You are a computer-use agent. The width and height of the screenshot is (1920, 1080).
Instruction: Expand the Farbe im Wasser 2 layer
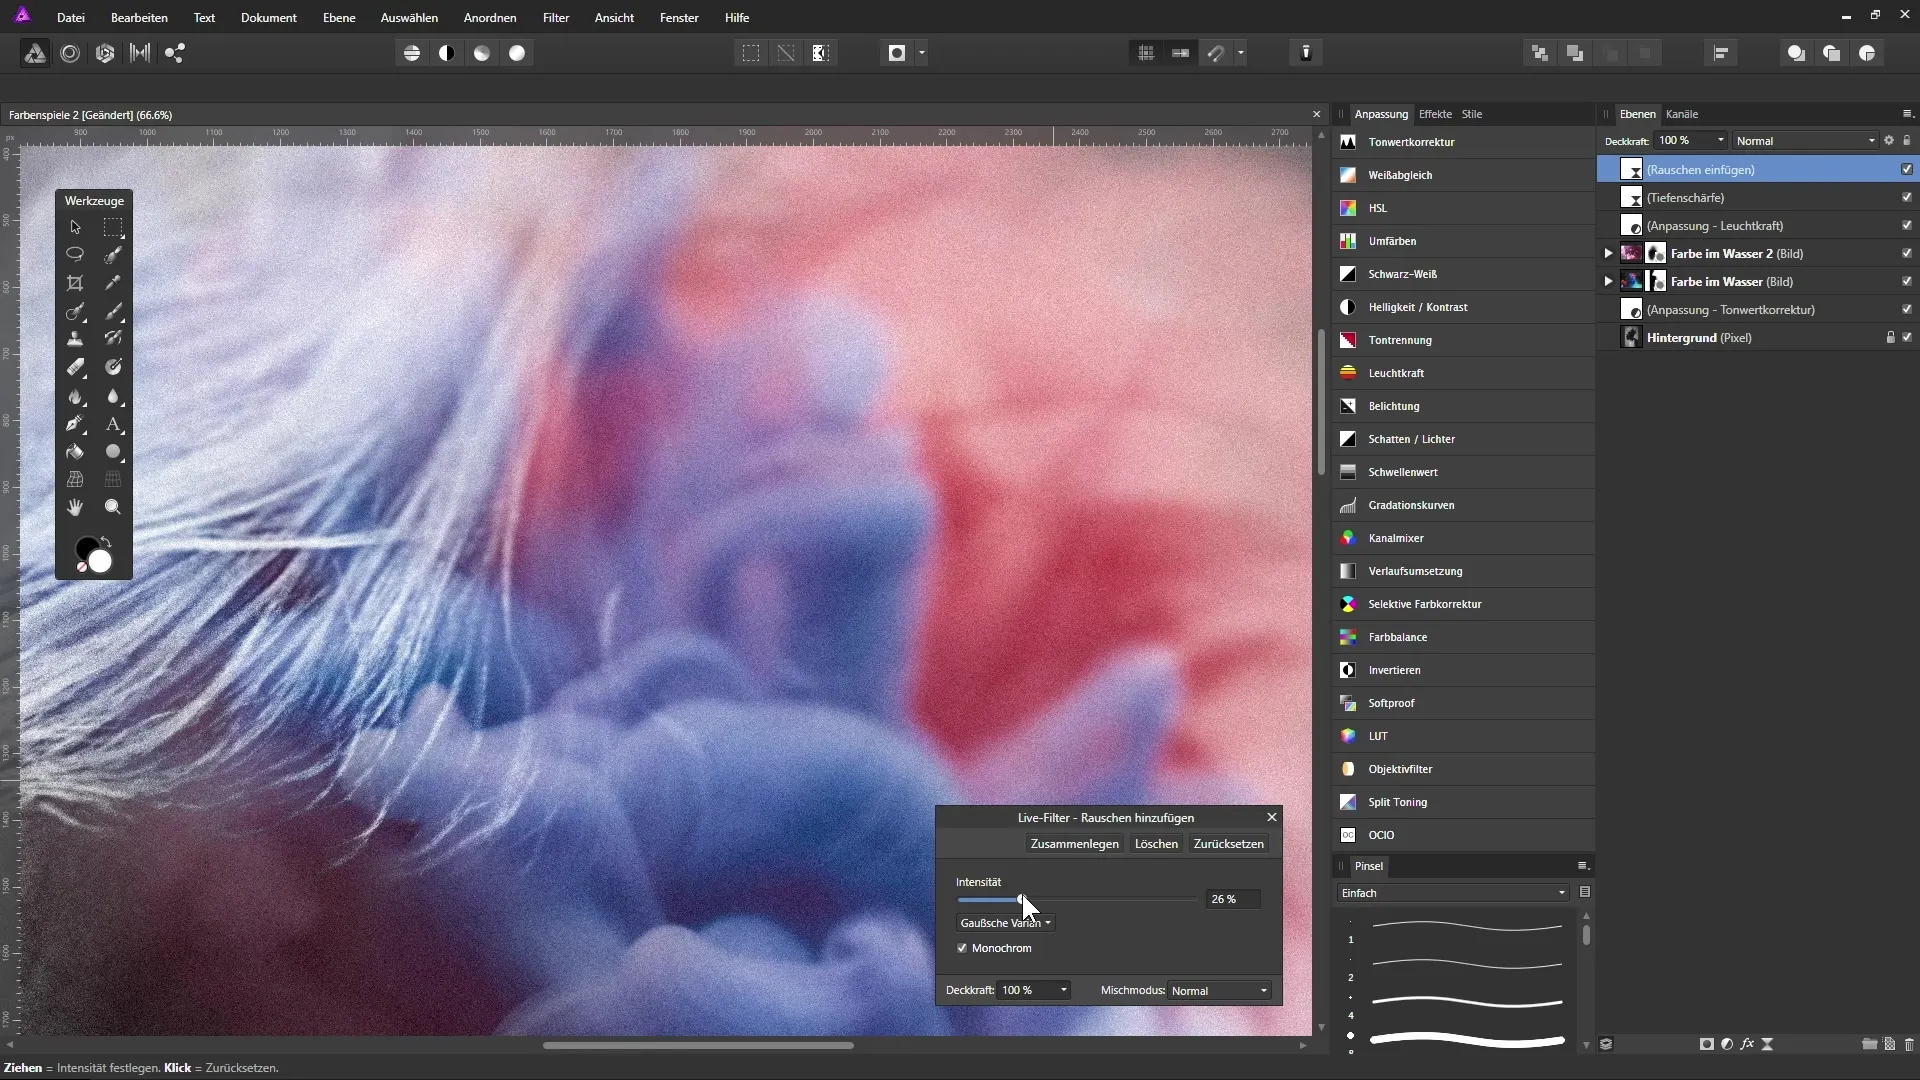click(x=1608, y=254)
